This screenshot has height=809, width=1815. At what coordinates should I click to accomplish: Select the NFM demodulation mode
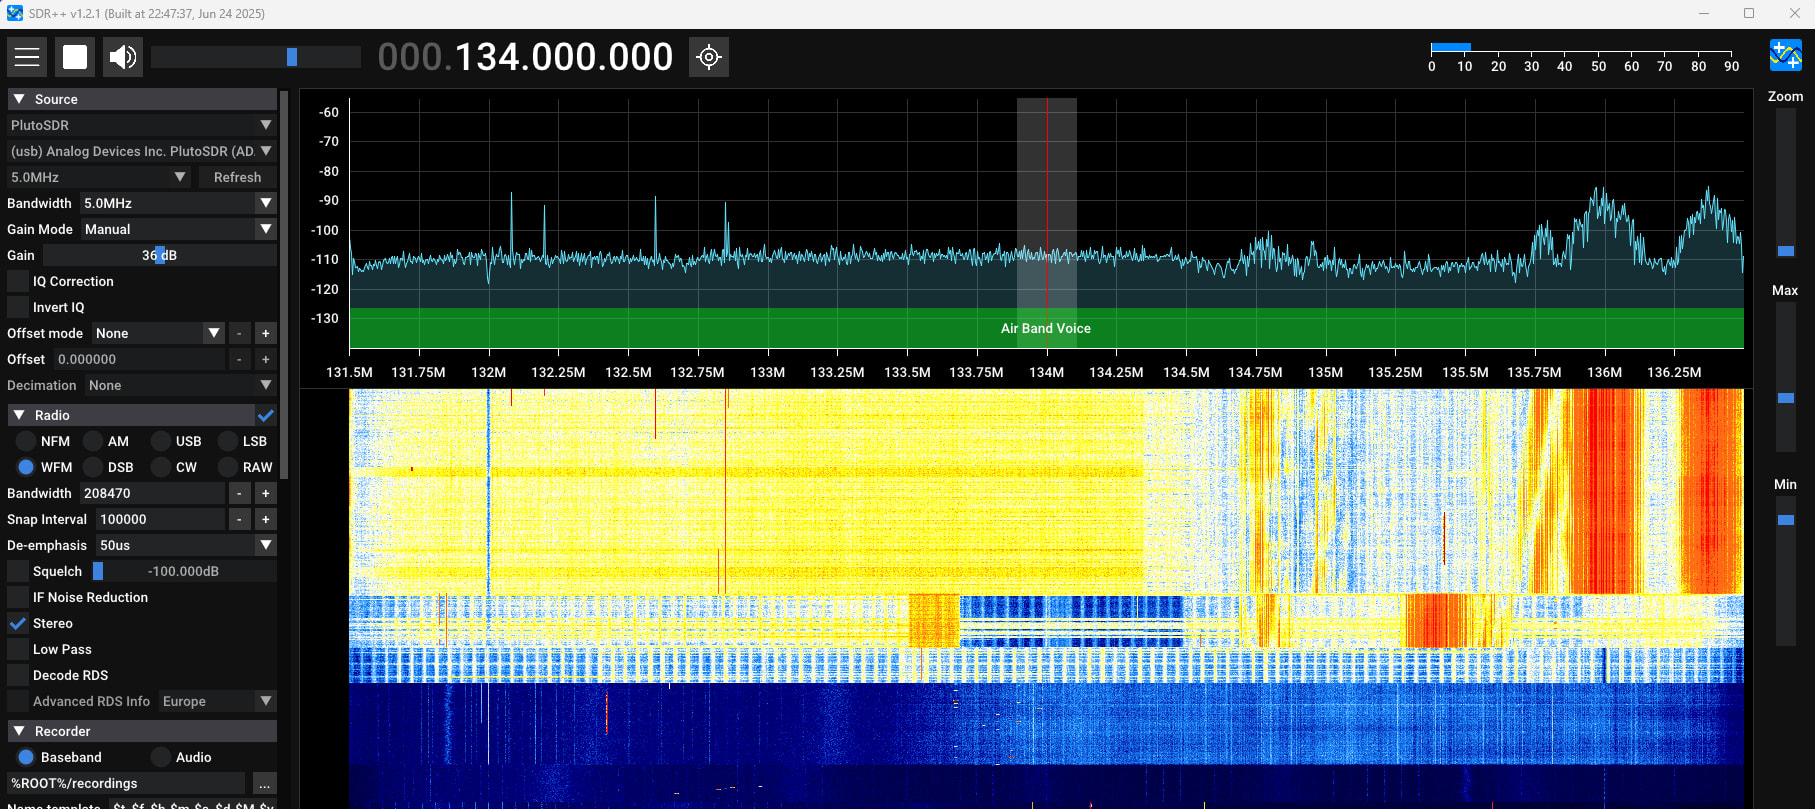click(26, 441)
